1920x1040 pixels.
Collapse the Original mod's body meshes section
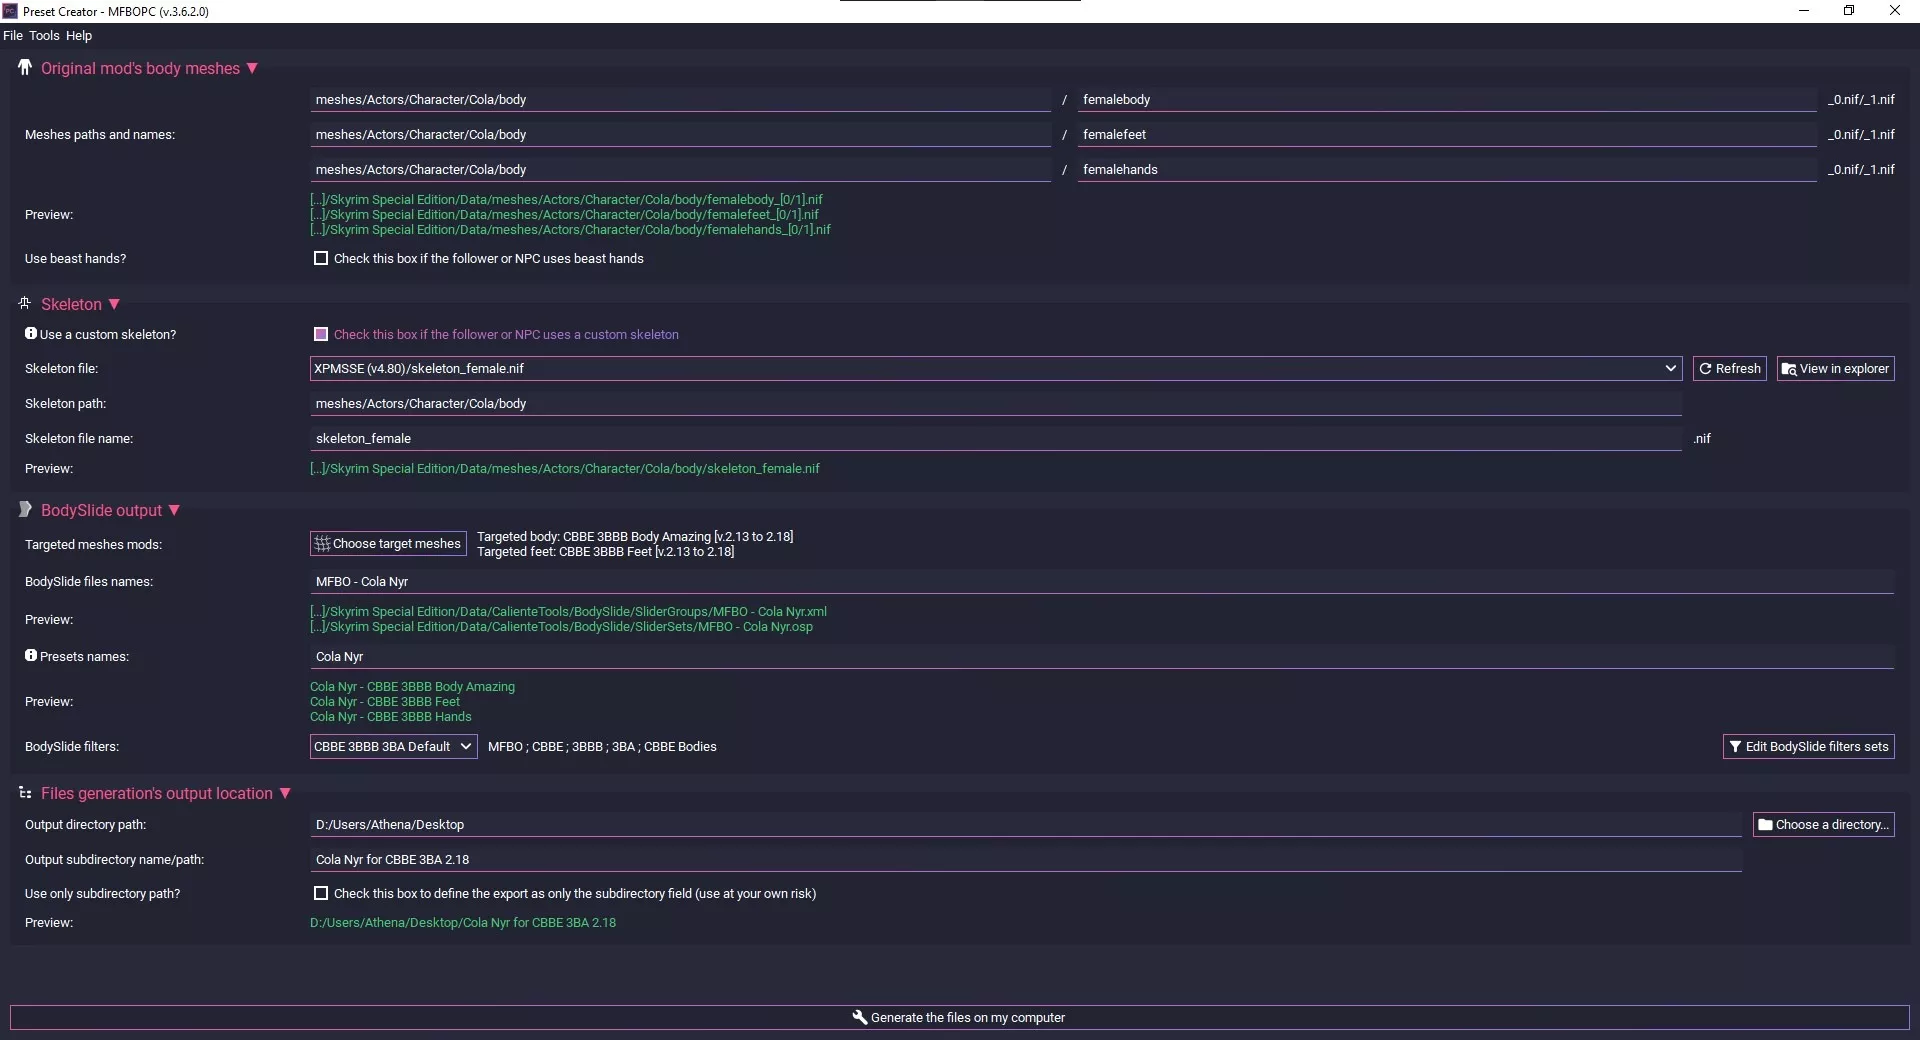point(252,68)
